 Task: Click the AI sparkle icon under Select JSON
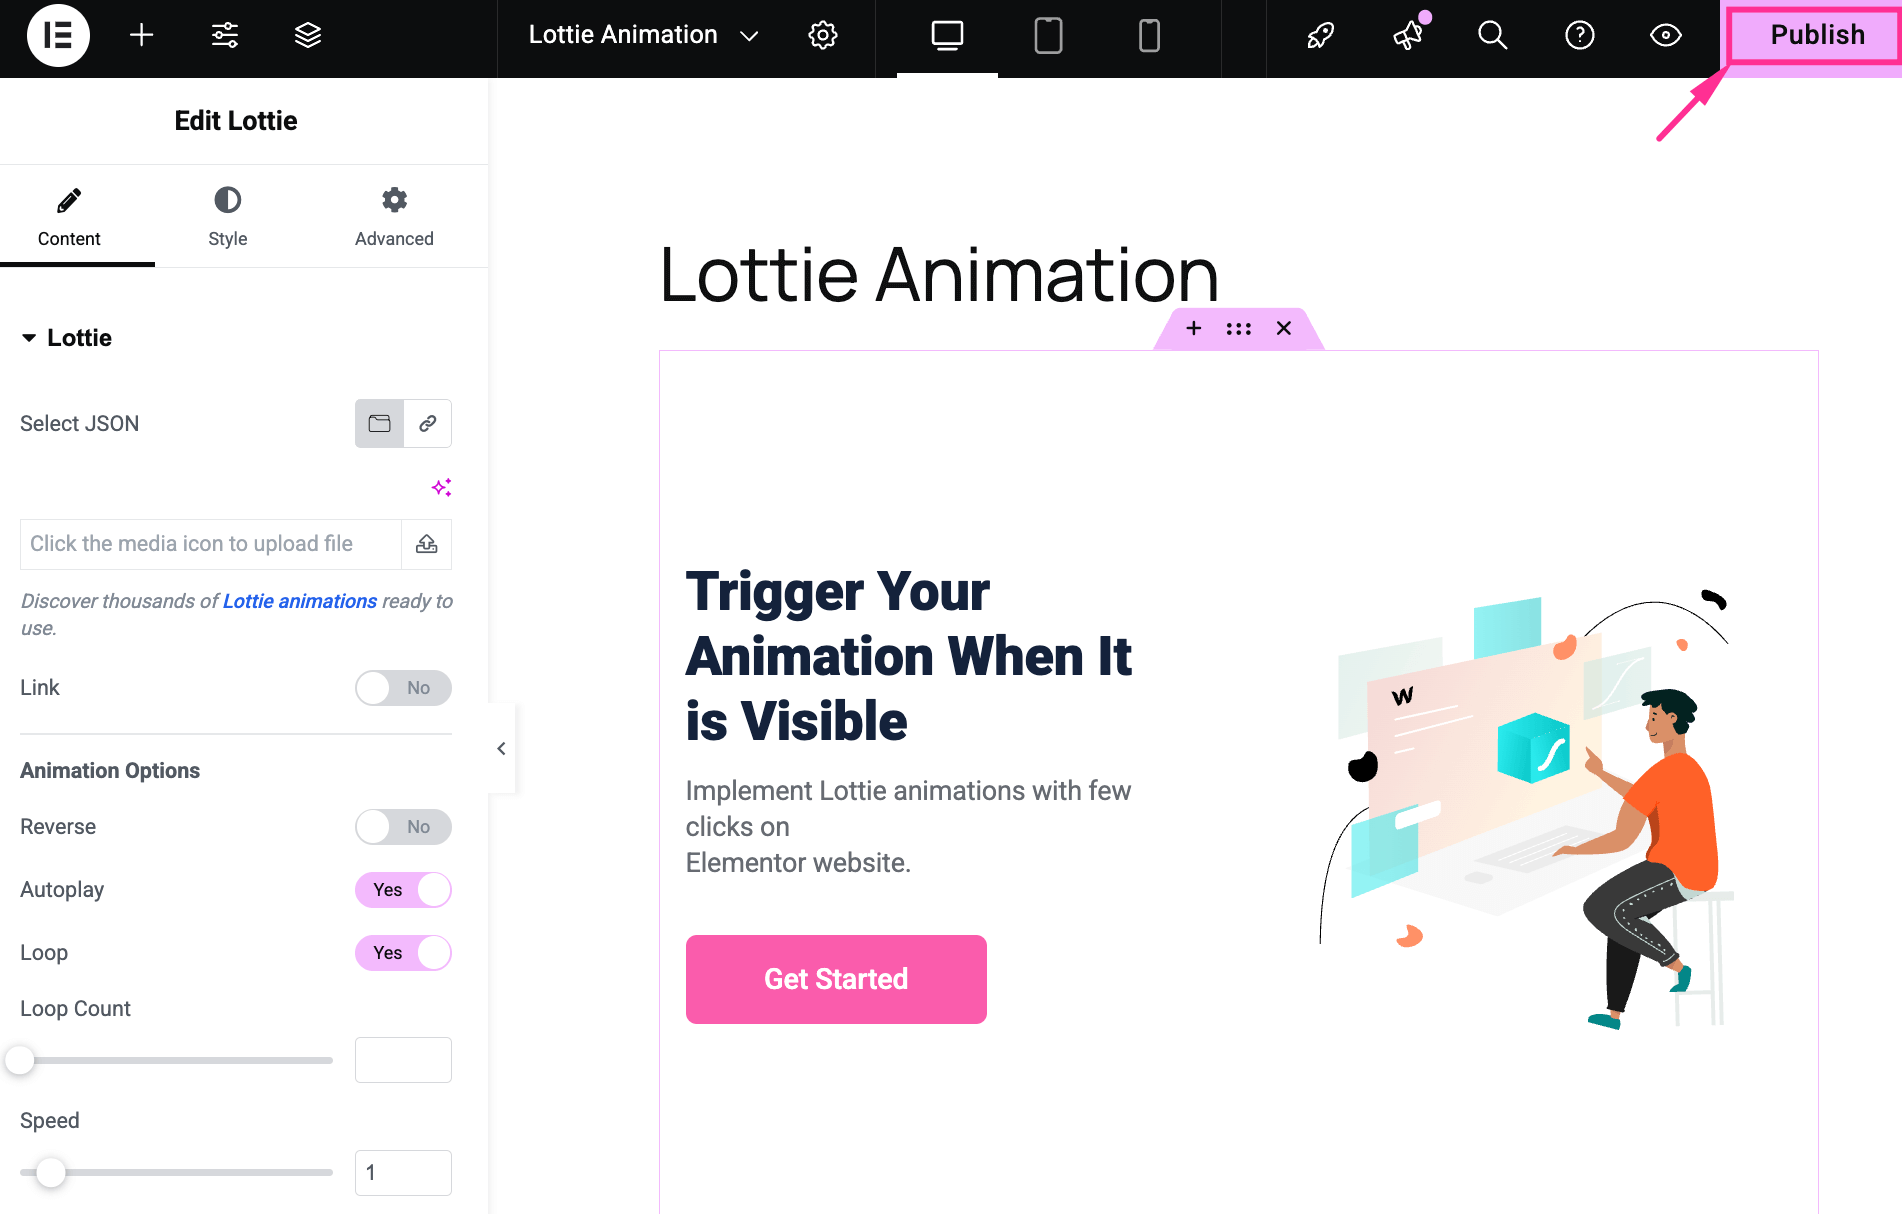click(441, 487)
